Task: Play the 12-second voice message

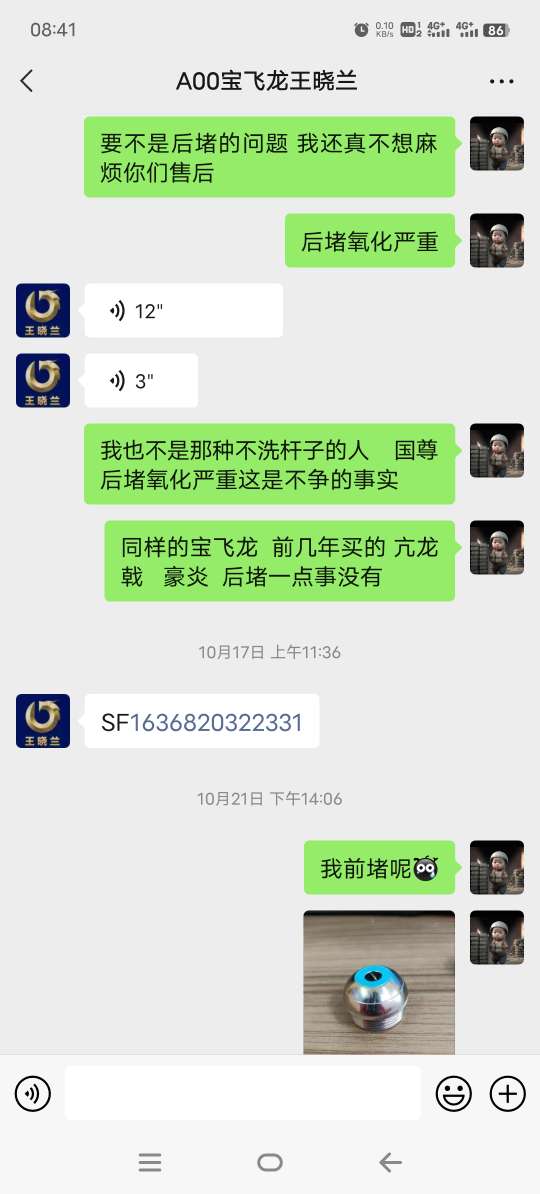Action: (184, 311)
